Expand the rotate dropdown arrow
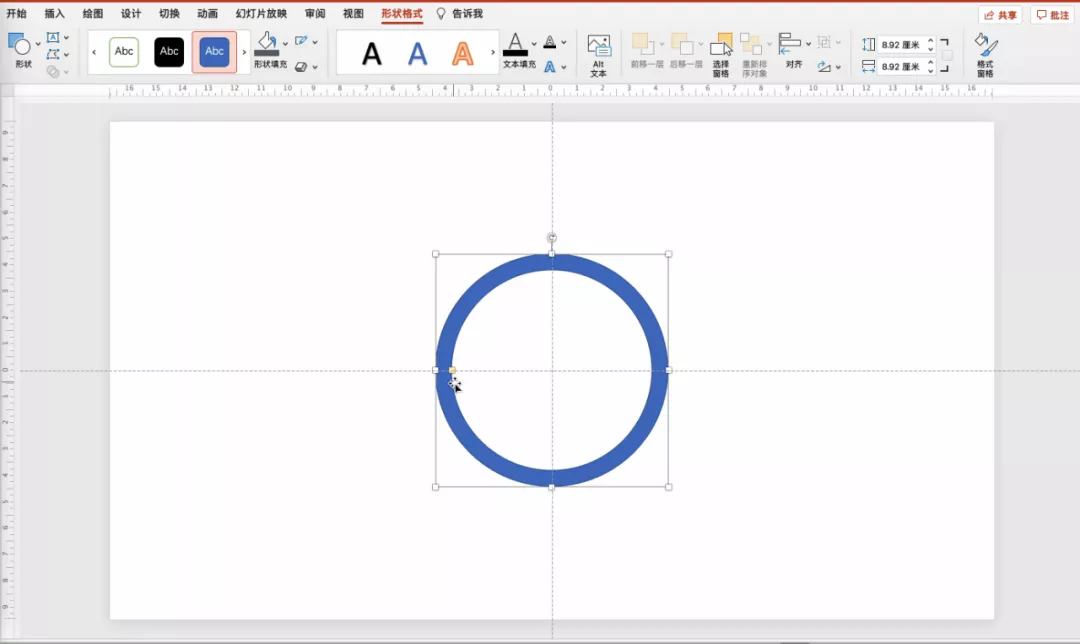Image resolution: width=1080 pixels, height=644 pixels. 838,67
